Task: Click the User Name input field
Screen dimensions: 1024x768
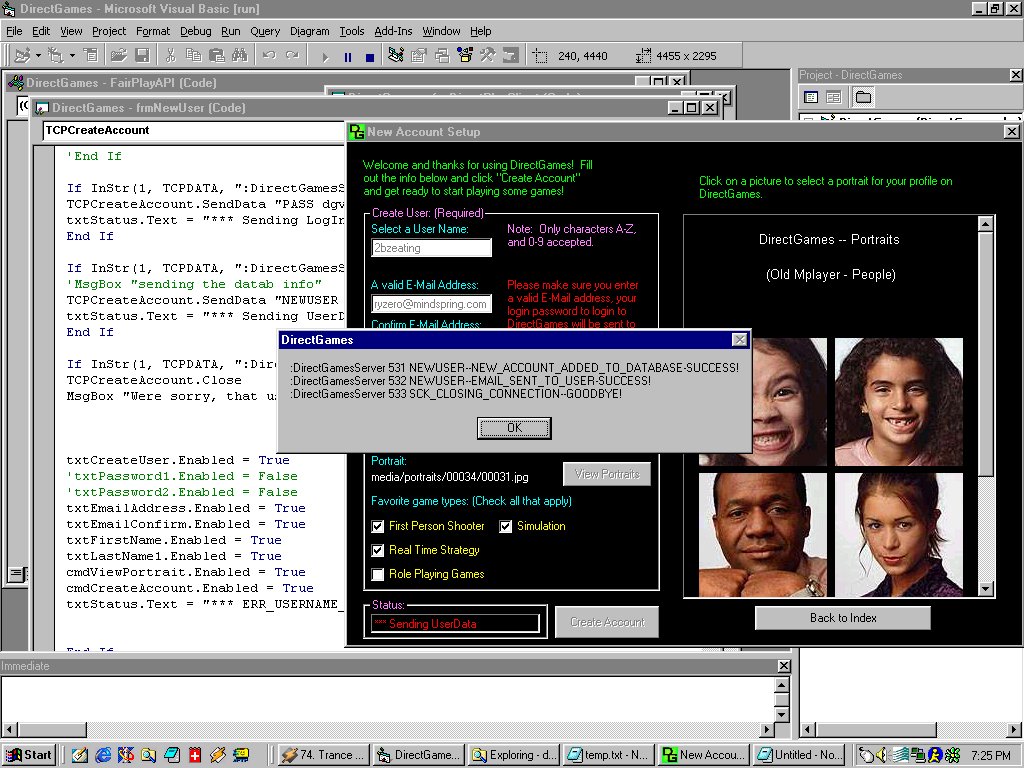Action: [x=431, y=248]
